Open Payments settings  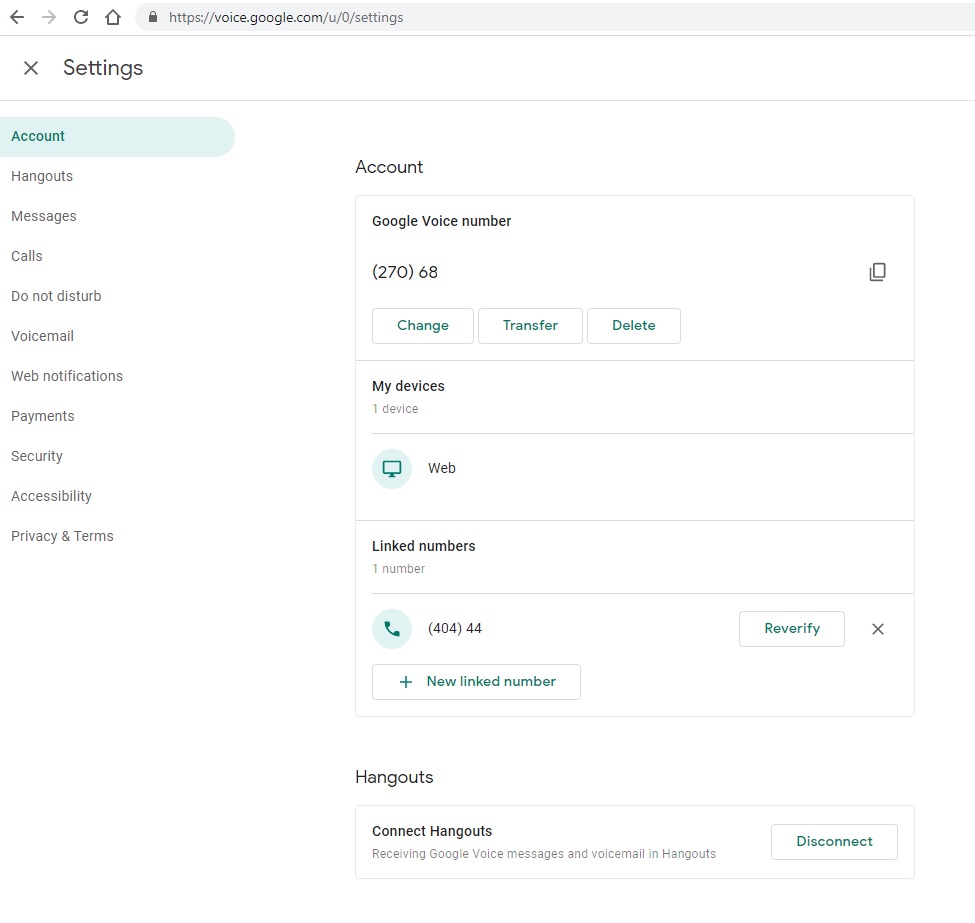click(x=43, y=416)
